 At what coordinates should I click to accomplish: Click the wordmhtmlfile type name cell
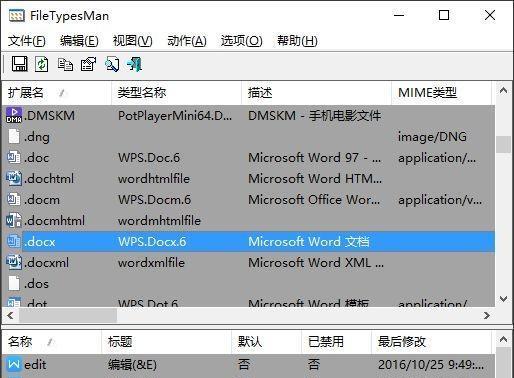[159, 221]
